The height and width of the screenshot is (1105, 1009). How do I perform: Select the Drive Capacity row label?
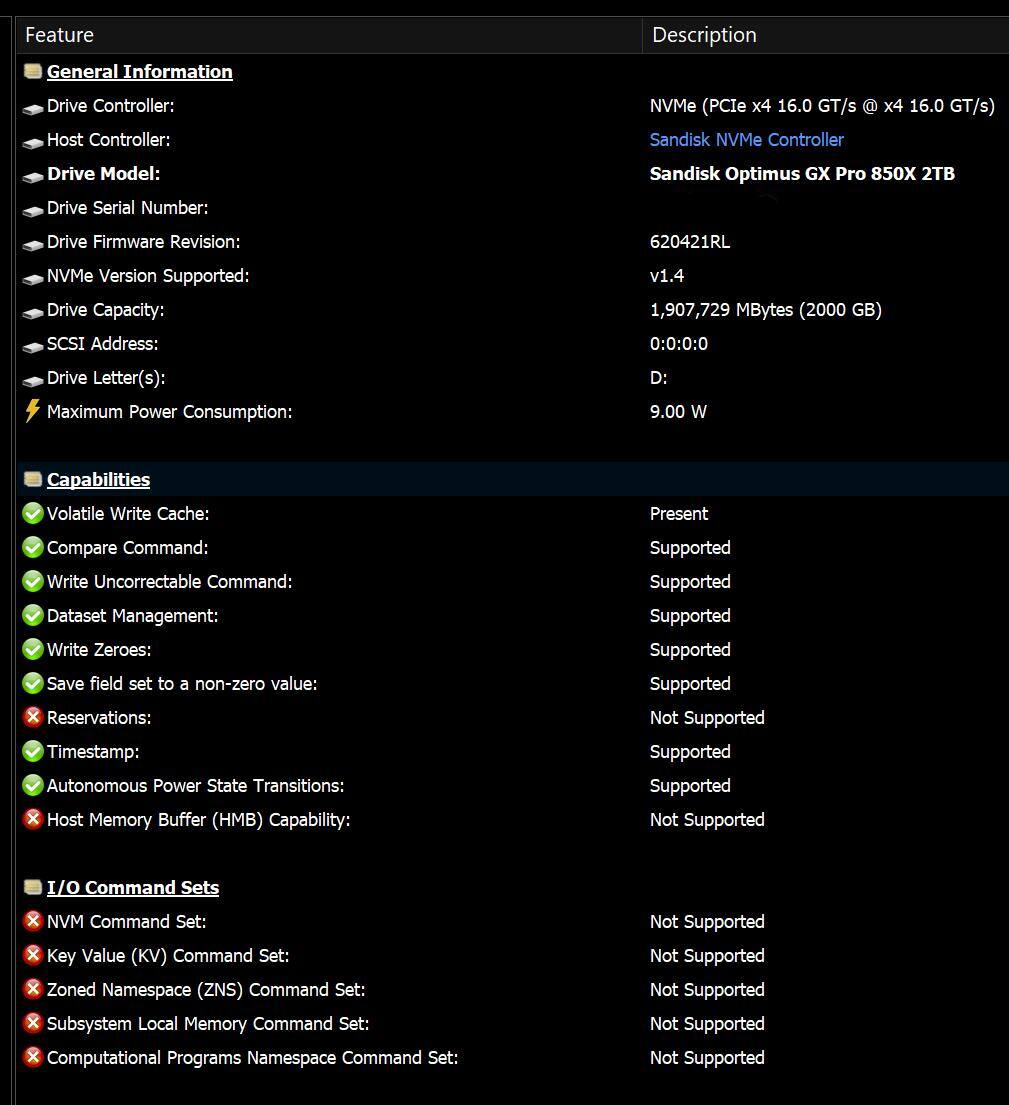(x=106, y=309)
